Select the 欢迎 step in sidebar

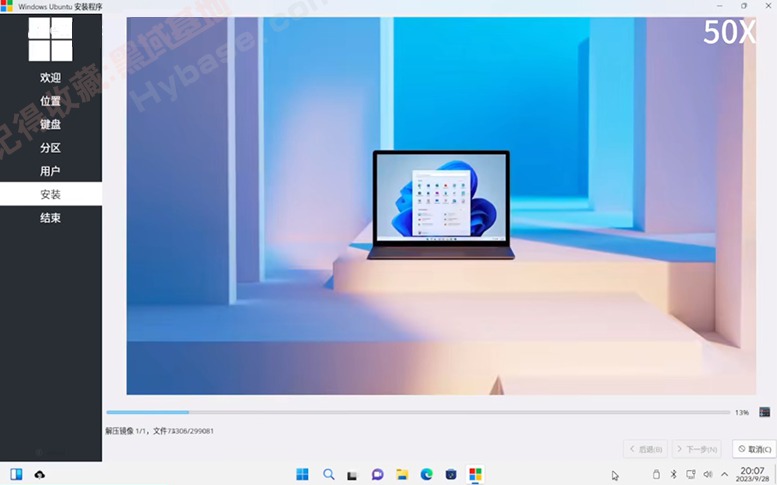51,77
